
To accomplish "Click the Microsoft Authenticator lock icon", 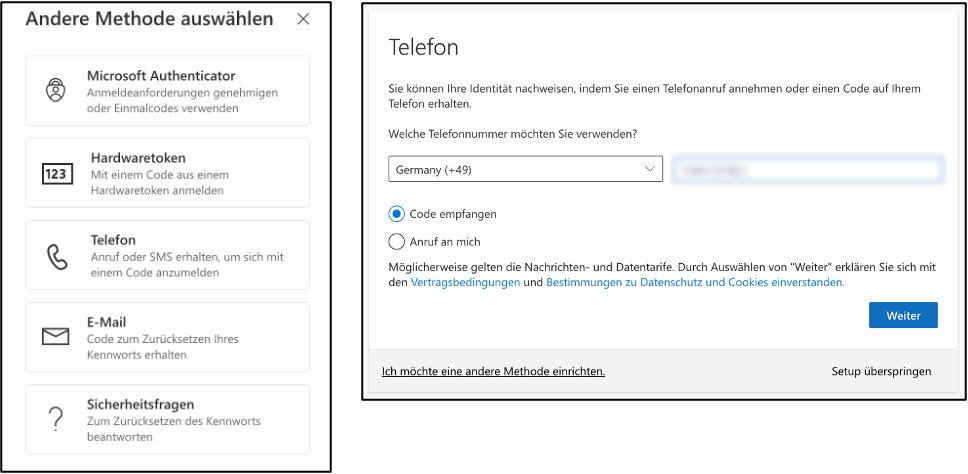I will 56,91.
